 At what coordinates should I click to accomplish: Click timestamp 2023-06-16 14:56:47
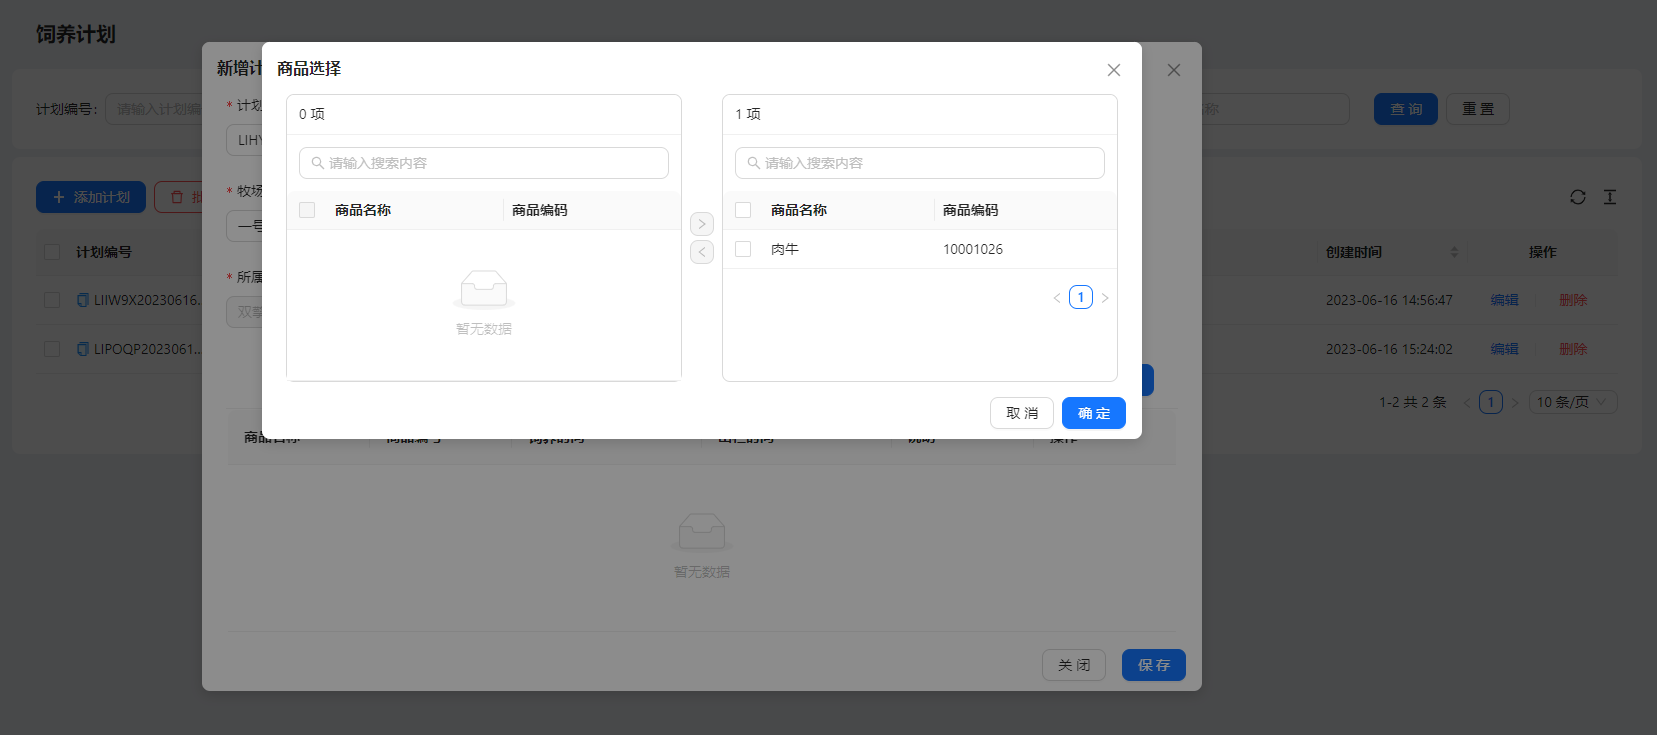pos(1389,300)
